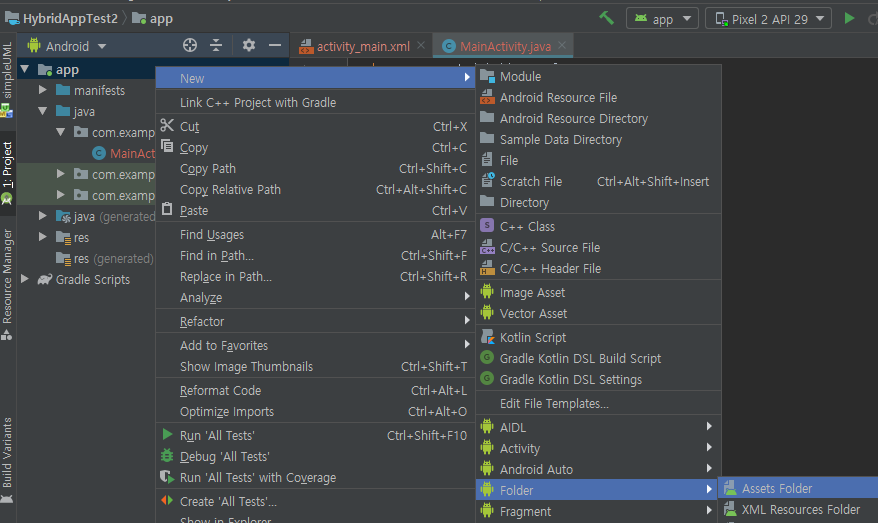
Task: Click the Make Project hammer icon
Action: point(606,18)
